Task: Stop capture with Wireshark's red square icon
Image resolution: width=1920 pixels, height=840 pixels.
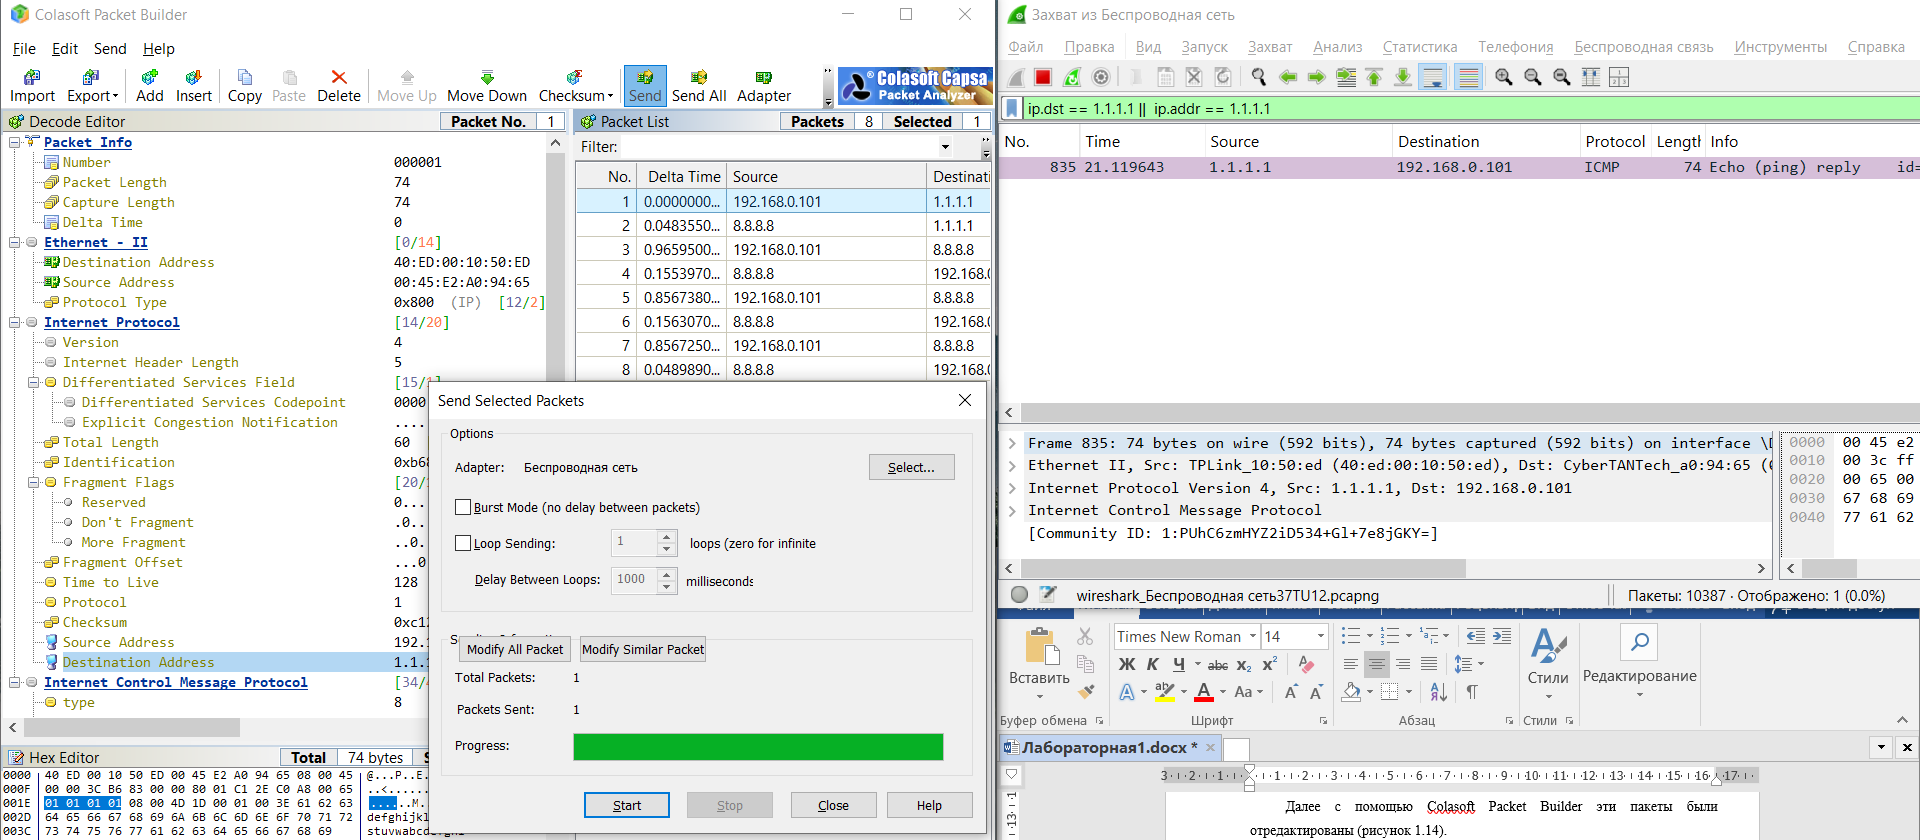Action: [1043, 77]
